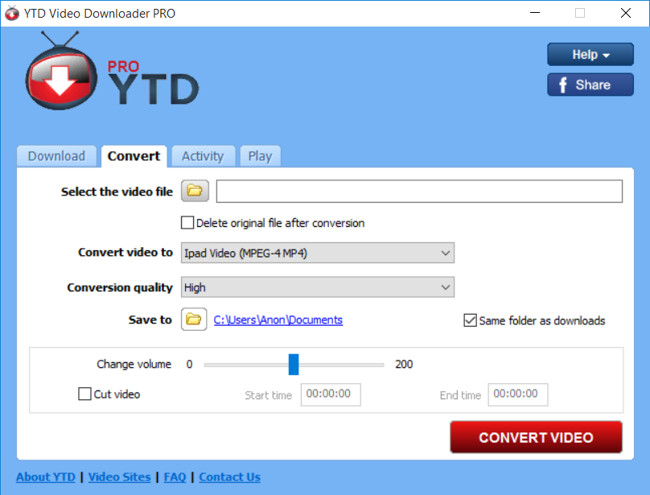This screenshot has width=650, height=495.
Task: Click the Save to folder browse icon
Action: pyautogui.click(x=194, y=319)
